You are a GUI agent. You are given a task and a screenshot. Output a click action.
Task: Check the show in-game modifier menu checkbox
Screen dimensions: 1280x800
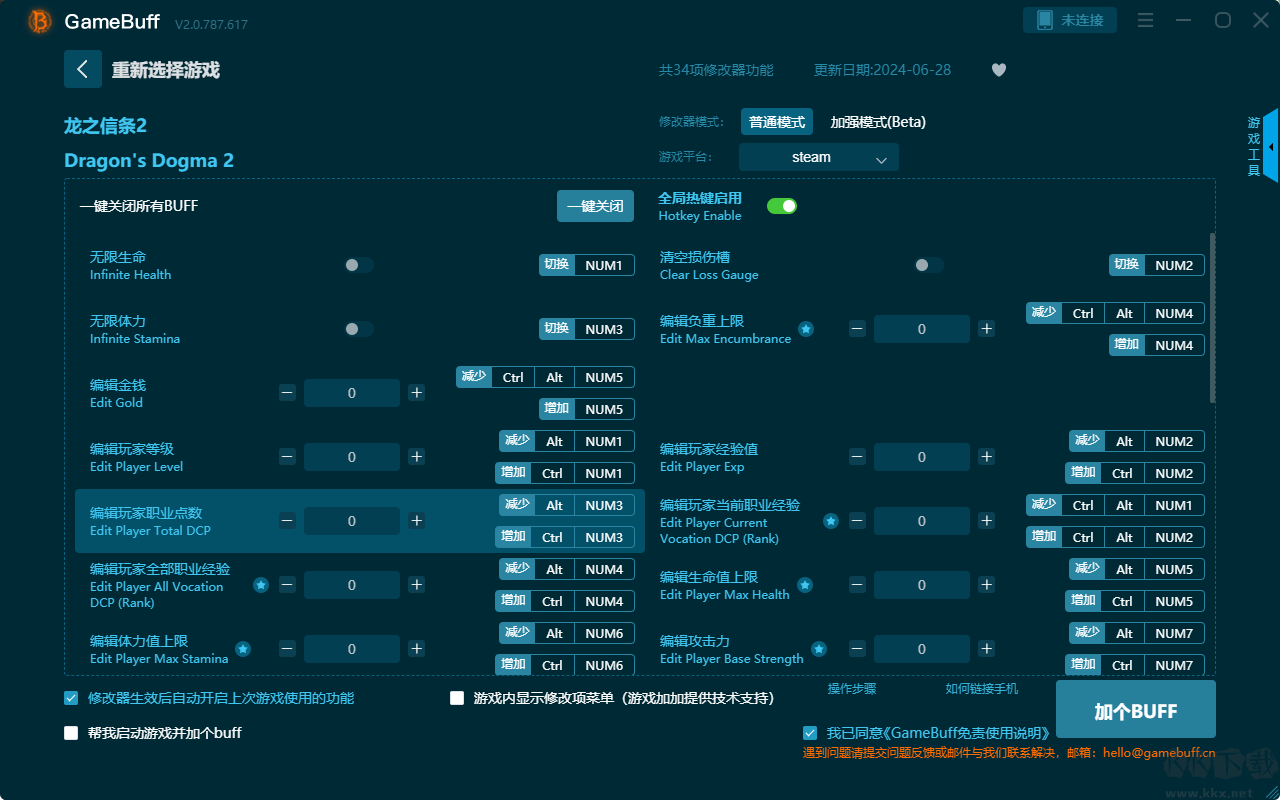click(x=457, y=698)
